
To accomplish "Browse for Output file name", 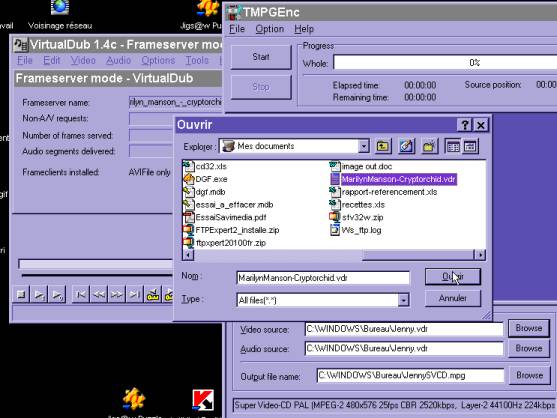I will (x=530, y=375).
